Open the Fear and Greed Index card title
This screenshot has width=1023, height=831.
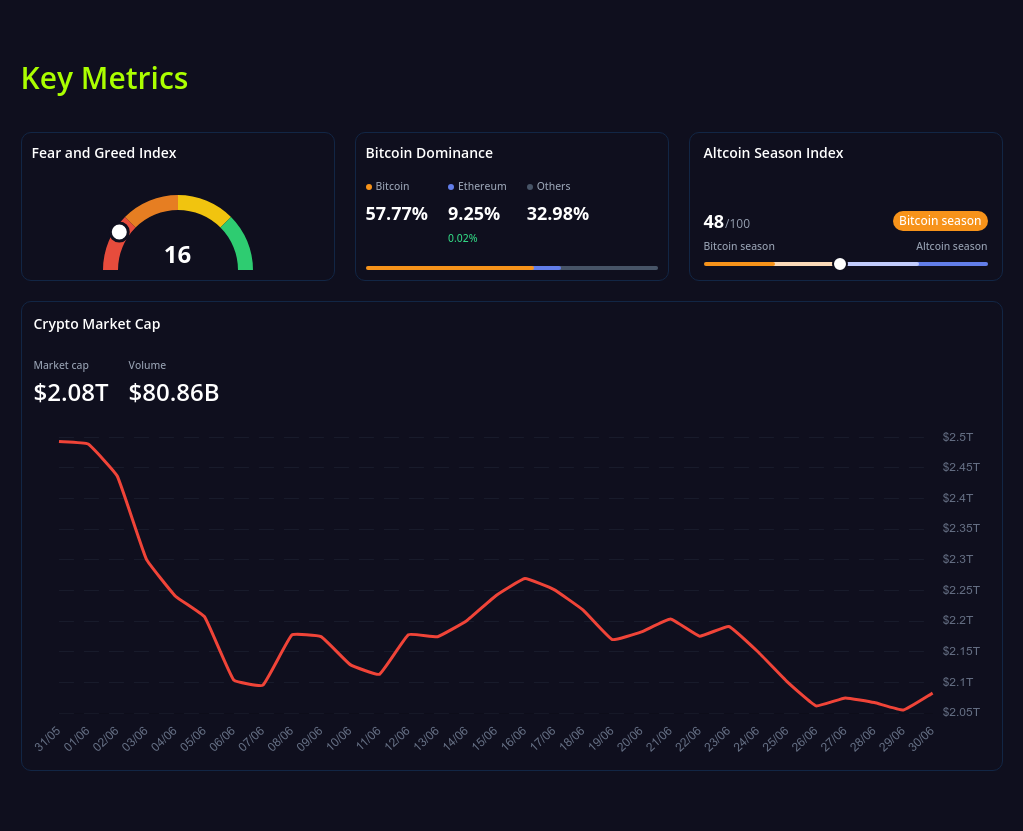click(104, 153)
